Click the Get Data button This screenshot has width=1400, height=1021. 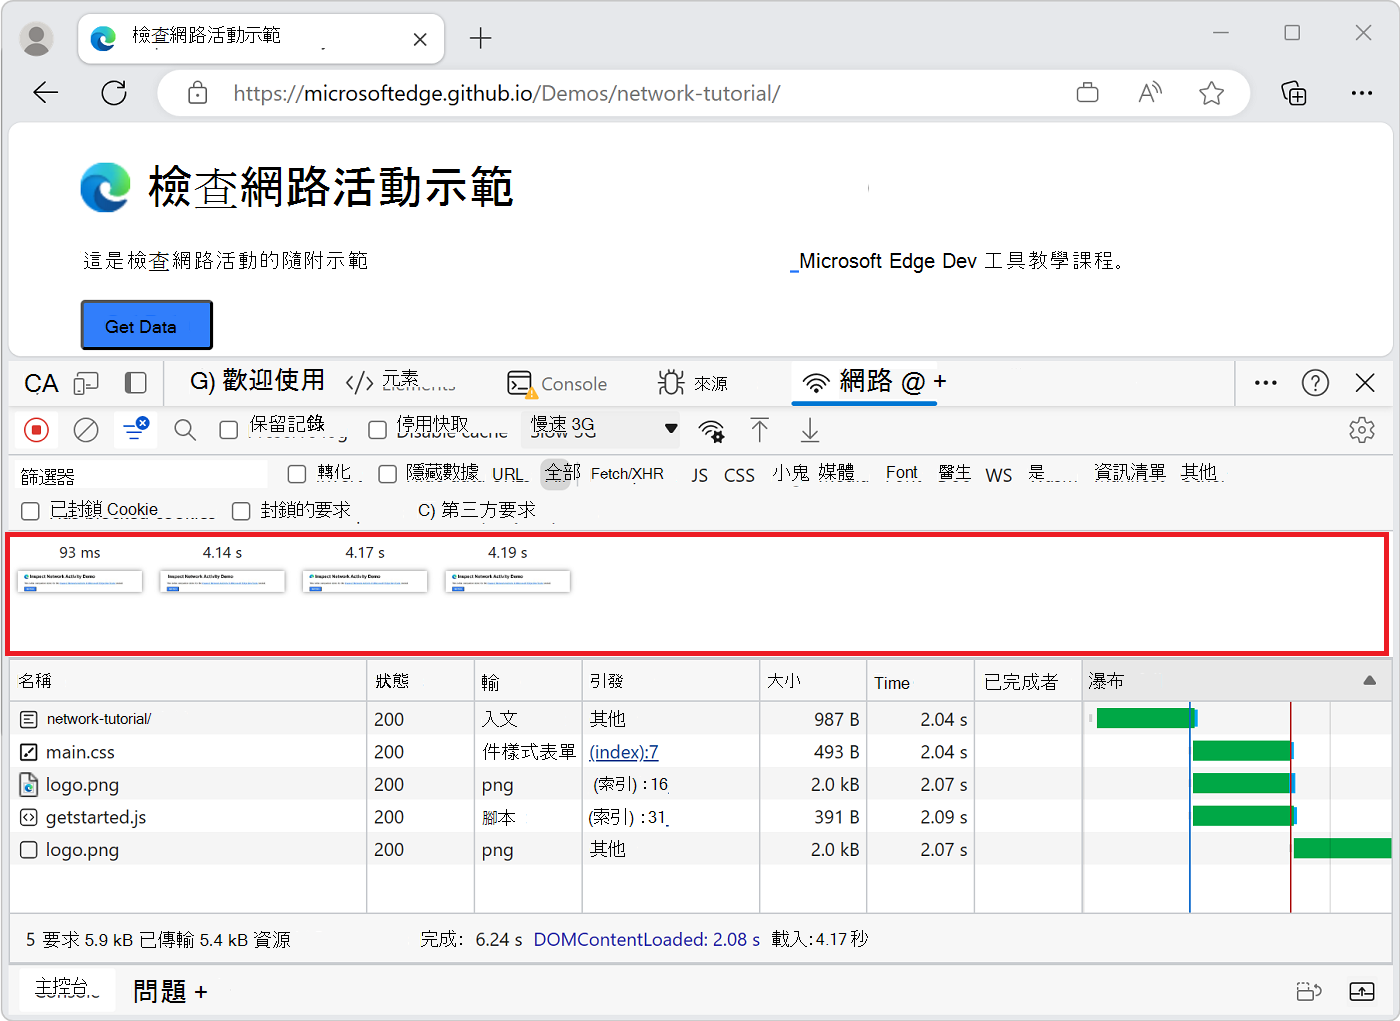(146, 325)
